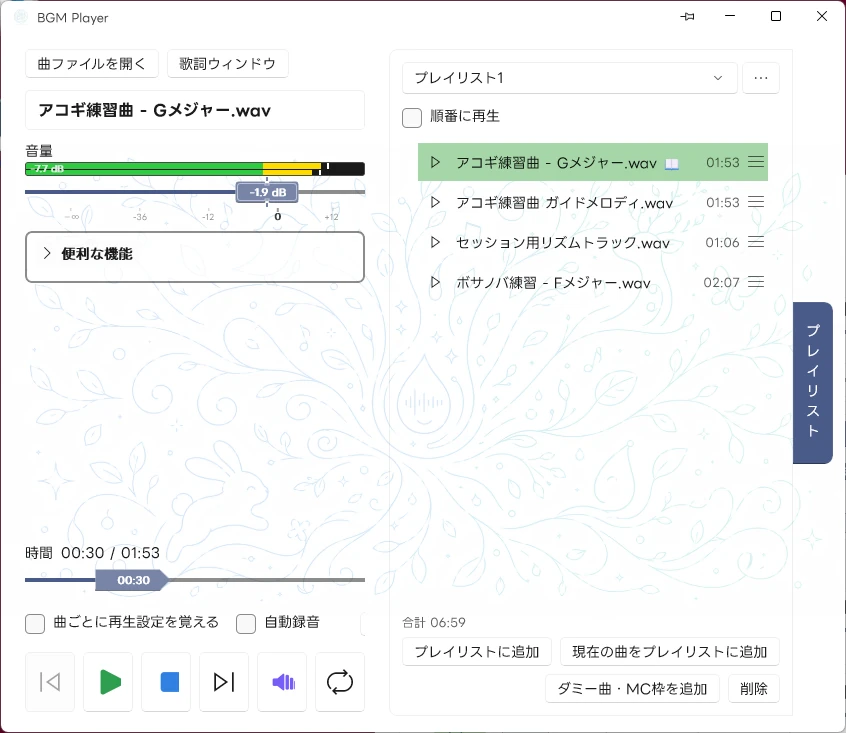Screen dimensions: 846x733
Task: Click the +12 mark on volume scale
Action: point(331,217)
